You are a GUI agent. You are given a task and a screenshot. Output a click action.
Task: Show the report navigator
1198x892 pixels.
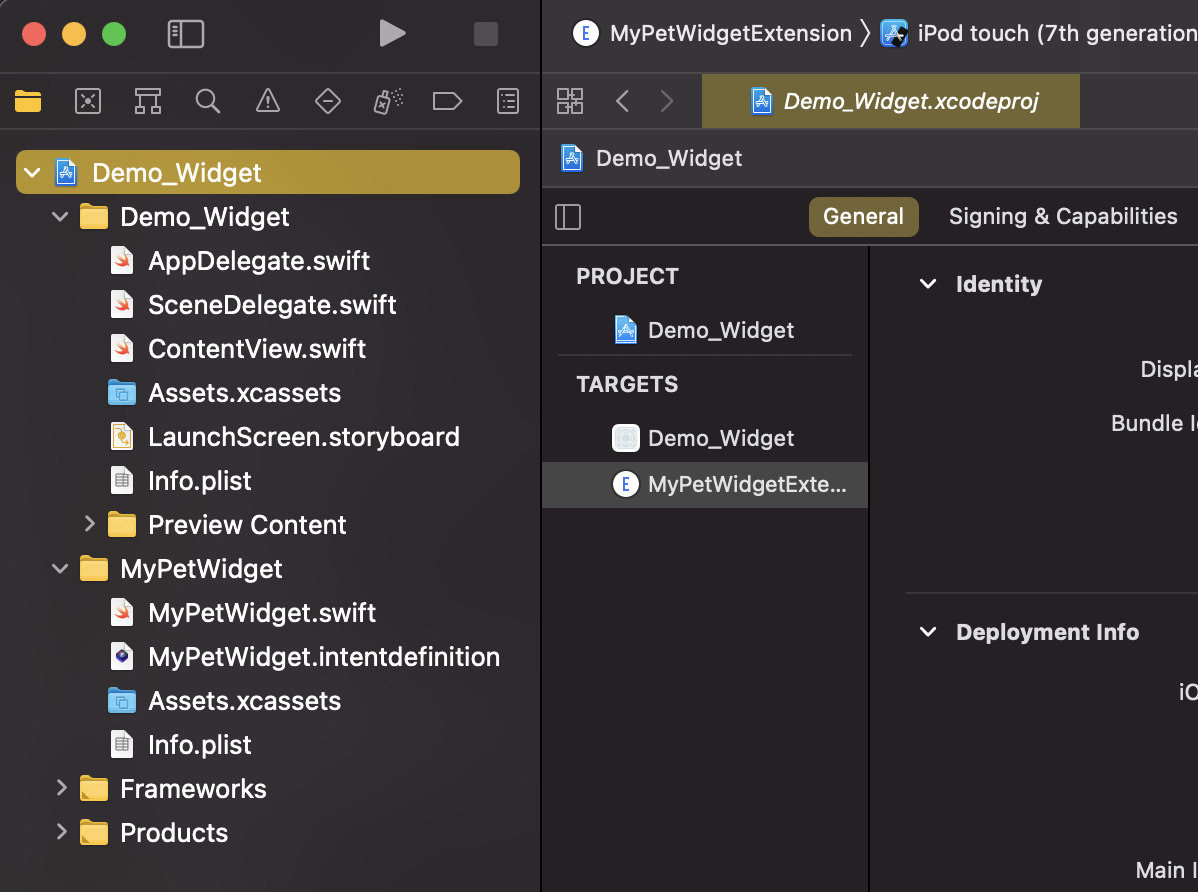[x=508, y=100]
